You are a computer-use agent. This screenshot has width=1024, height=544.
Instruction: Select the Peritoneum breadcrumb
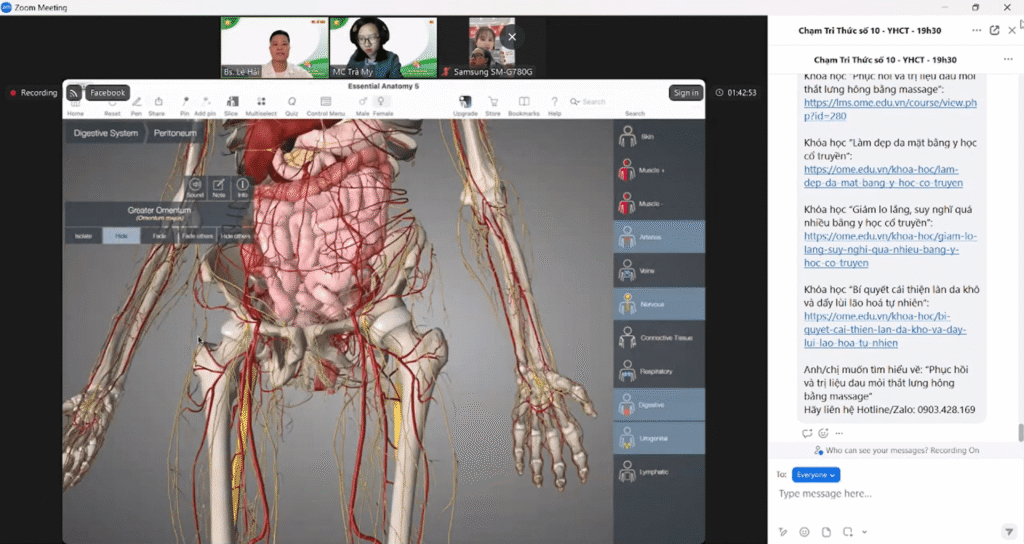[x=175, y=133]
